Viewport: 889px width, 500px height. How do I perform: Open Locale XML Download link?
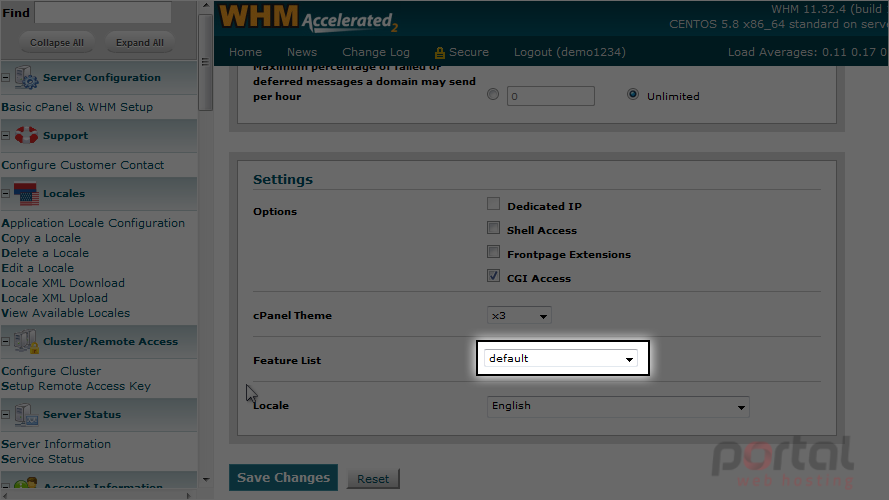pos(63,283)
